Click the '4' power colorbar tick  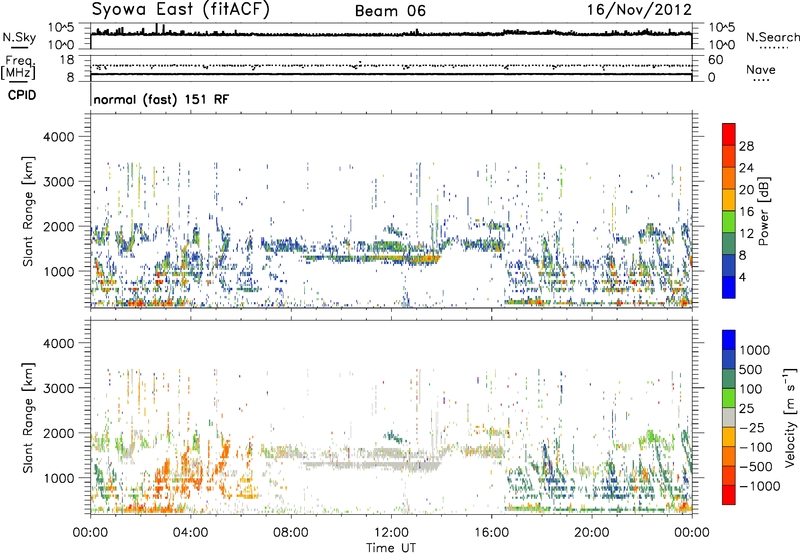742,277
